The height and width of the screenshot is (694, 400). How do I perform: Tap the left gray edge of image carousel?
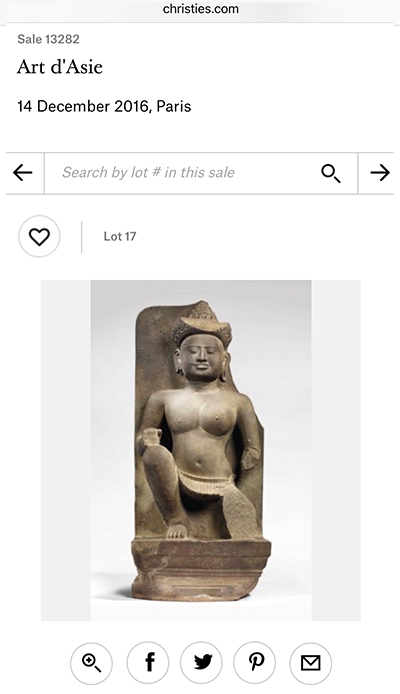pos(66,450)
